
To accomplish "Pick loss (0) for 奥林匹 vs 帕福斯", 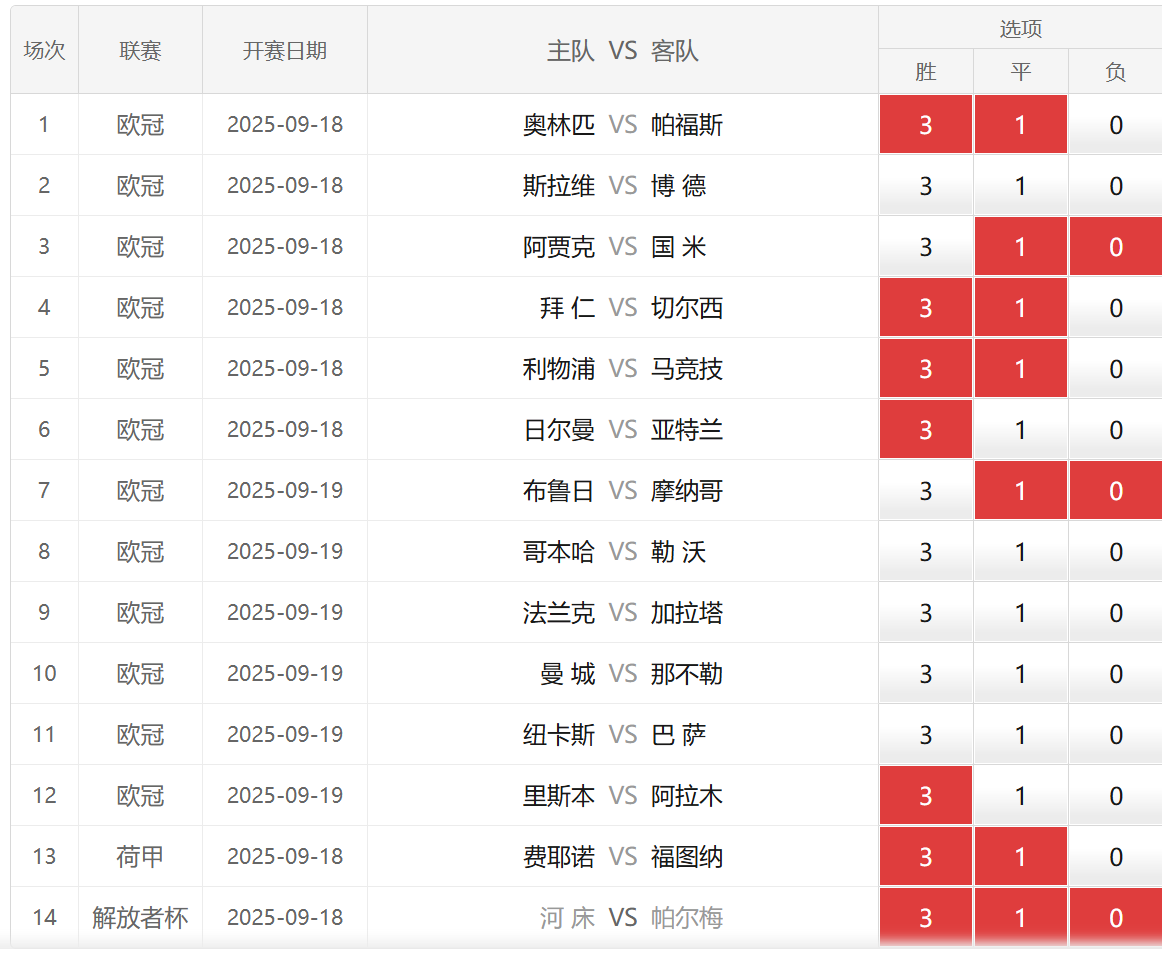I will point(1116,125).
